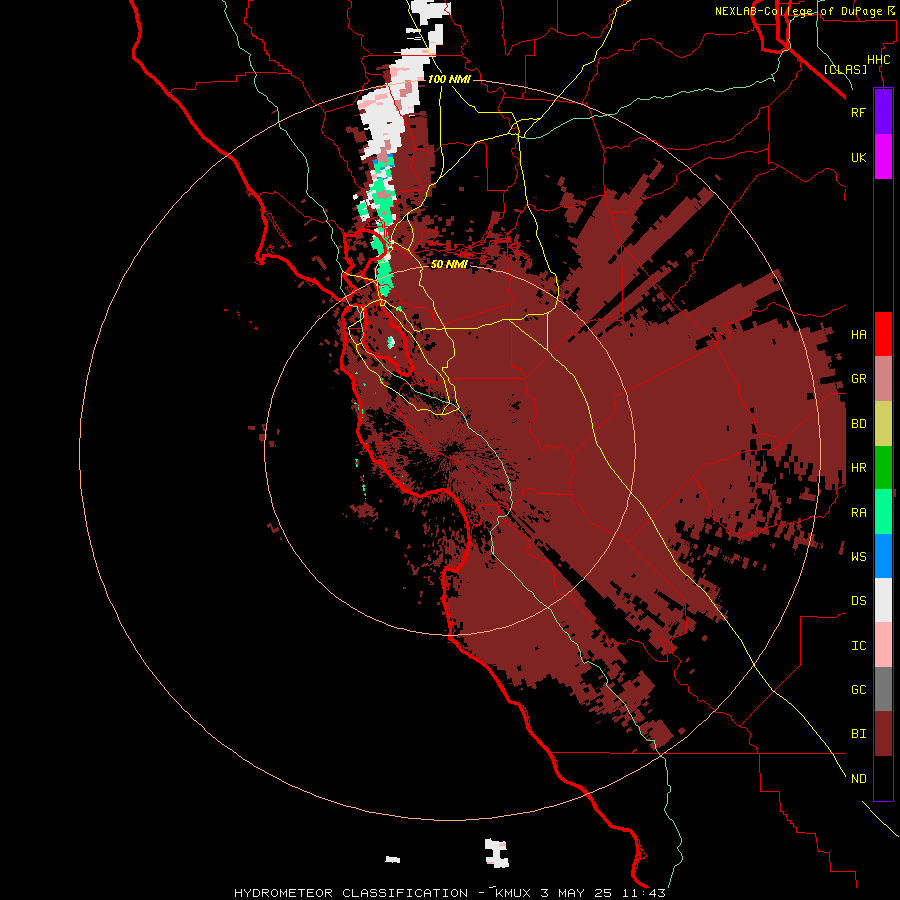Image resolution: width=900 pixels, height=900 pixels.
Task: Click the IC pink legend swatch
Action: (883, 645)
